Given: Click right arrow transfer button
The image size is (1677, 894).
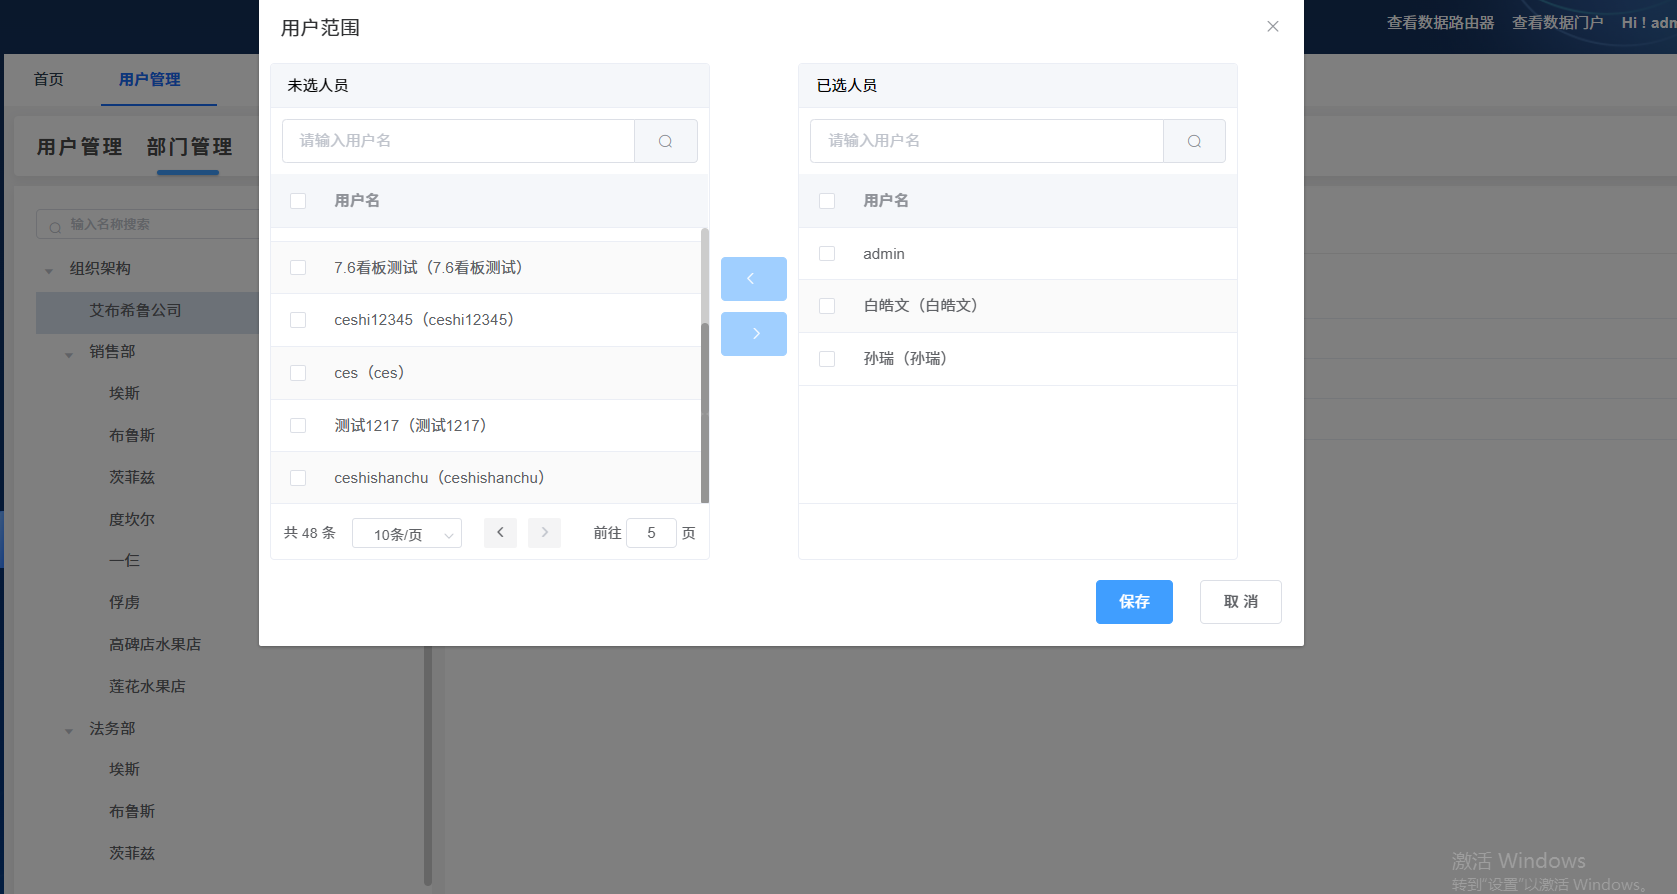Looking at the screenshot, I should click(x=753, y=334).
